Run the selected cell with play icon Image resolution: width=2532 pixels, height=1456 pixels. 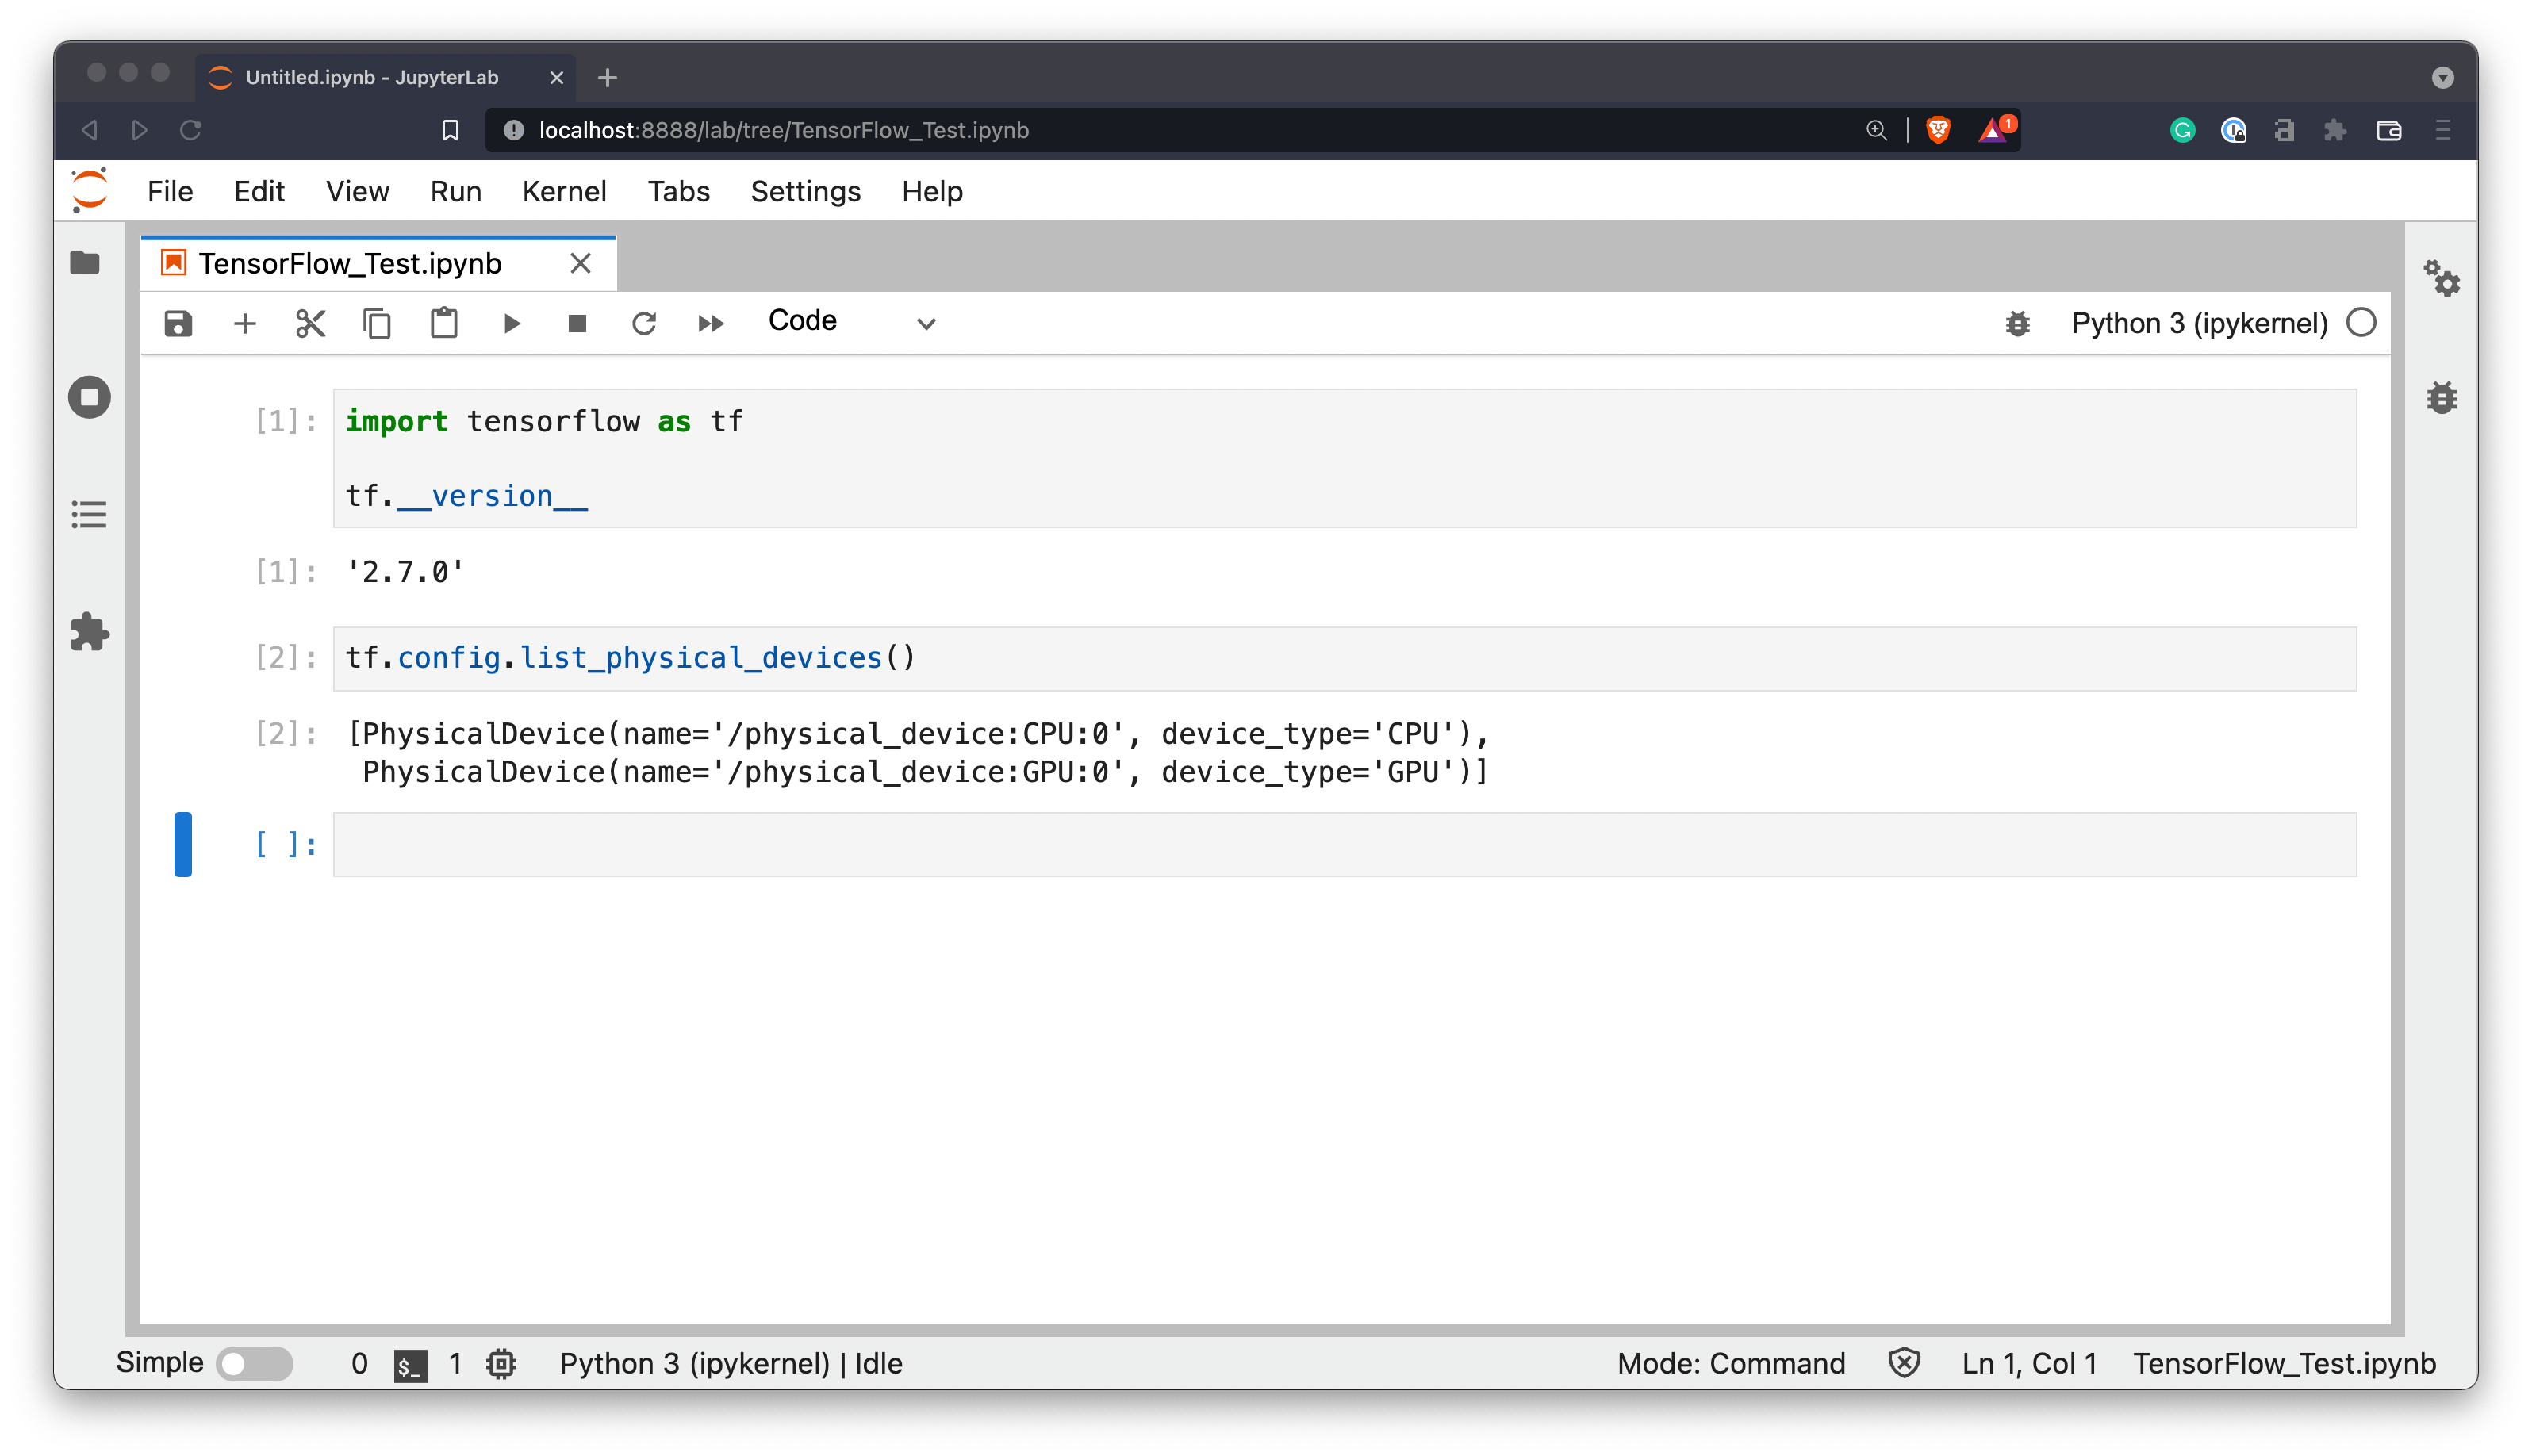point(511,323)
